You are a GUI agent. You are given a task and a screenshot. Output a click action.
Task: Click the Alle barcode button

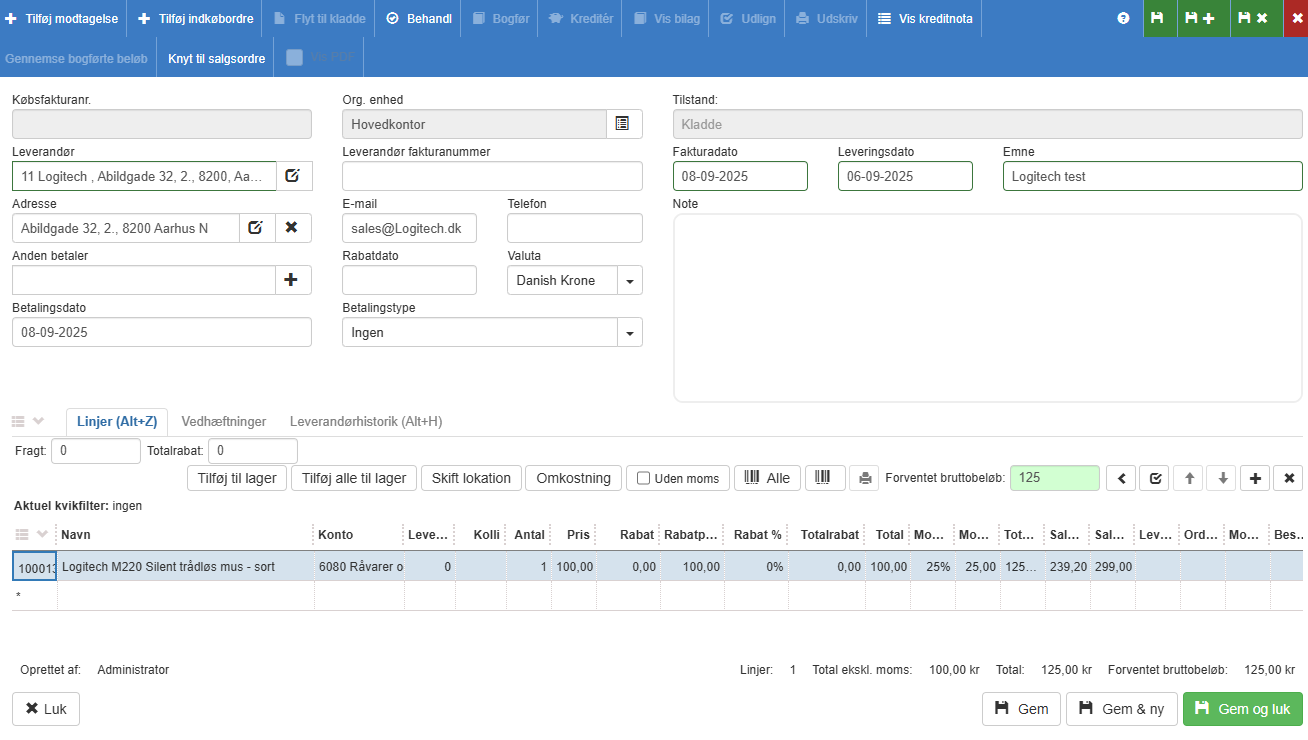[x=768, y=478]
